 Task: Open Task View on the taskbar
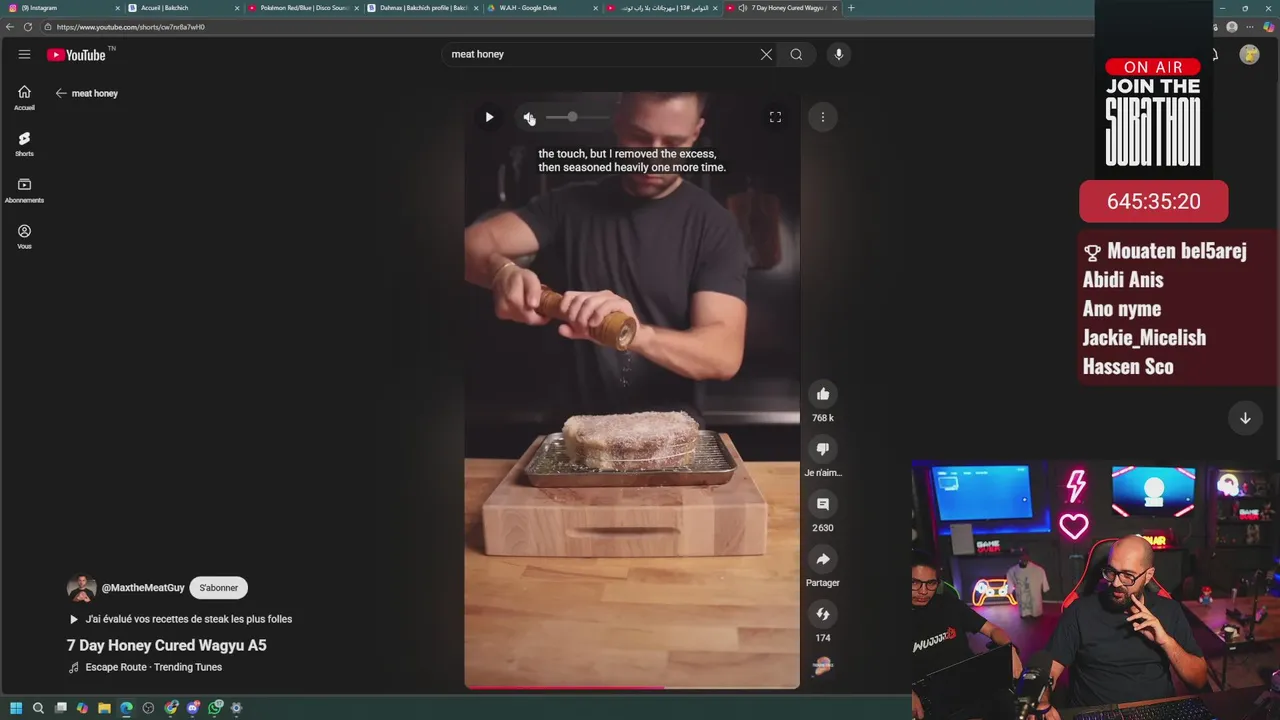60,708
